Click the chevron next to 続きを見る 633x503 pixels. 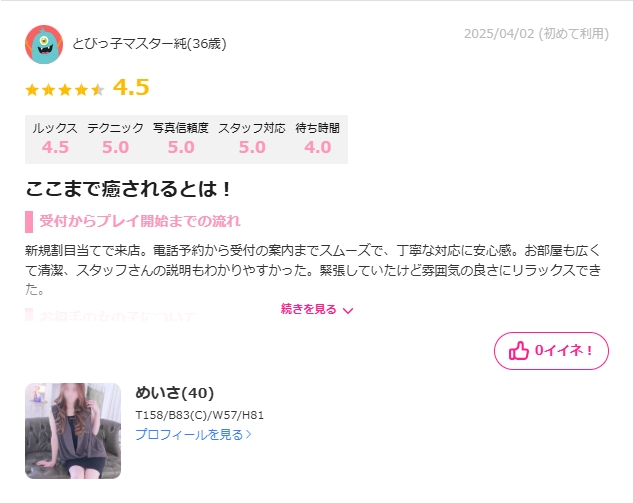click(348, 310)
